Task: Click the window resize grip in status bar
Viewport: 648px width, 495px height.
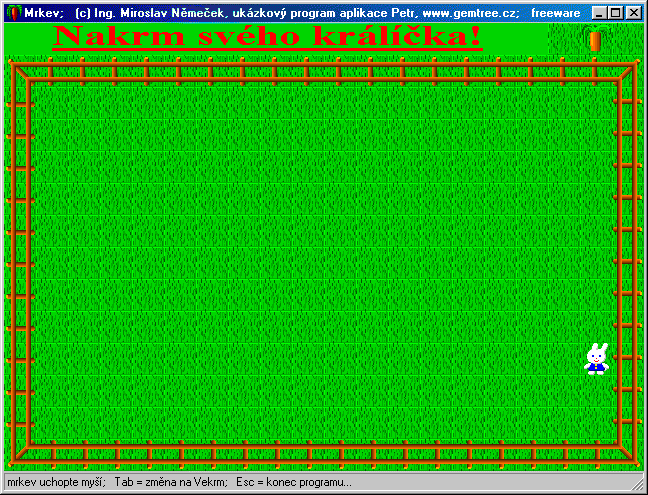Action: click(x=638, y=484)
